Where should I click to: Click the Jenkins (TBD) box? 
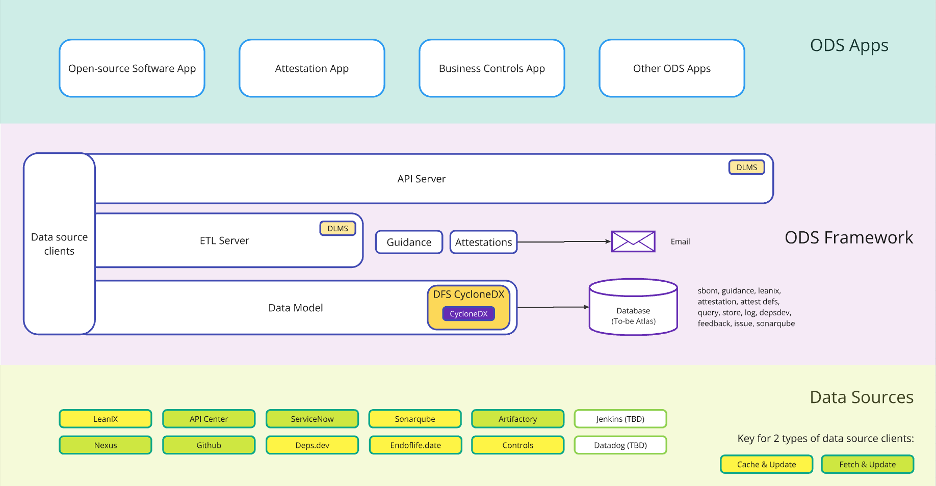(620, 419)
